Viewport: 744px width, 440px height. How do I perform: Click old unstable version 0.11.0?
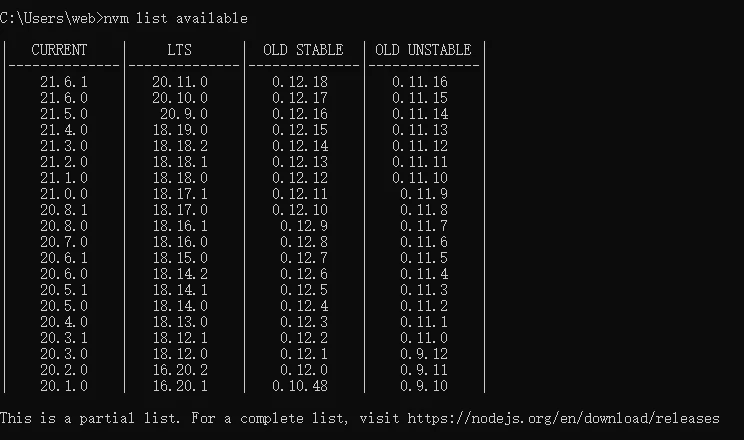coord(424,338)
